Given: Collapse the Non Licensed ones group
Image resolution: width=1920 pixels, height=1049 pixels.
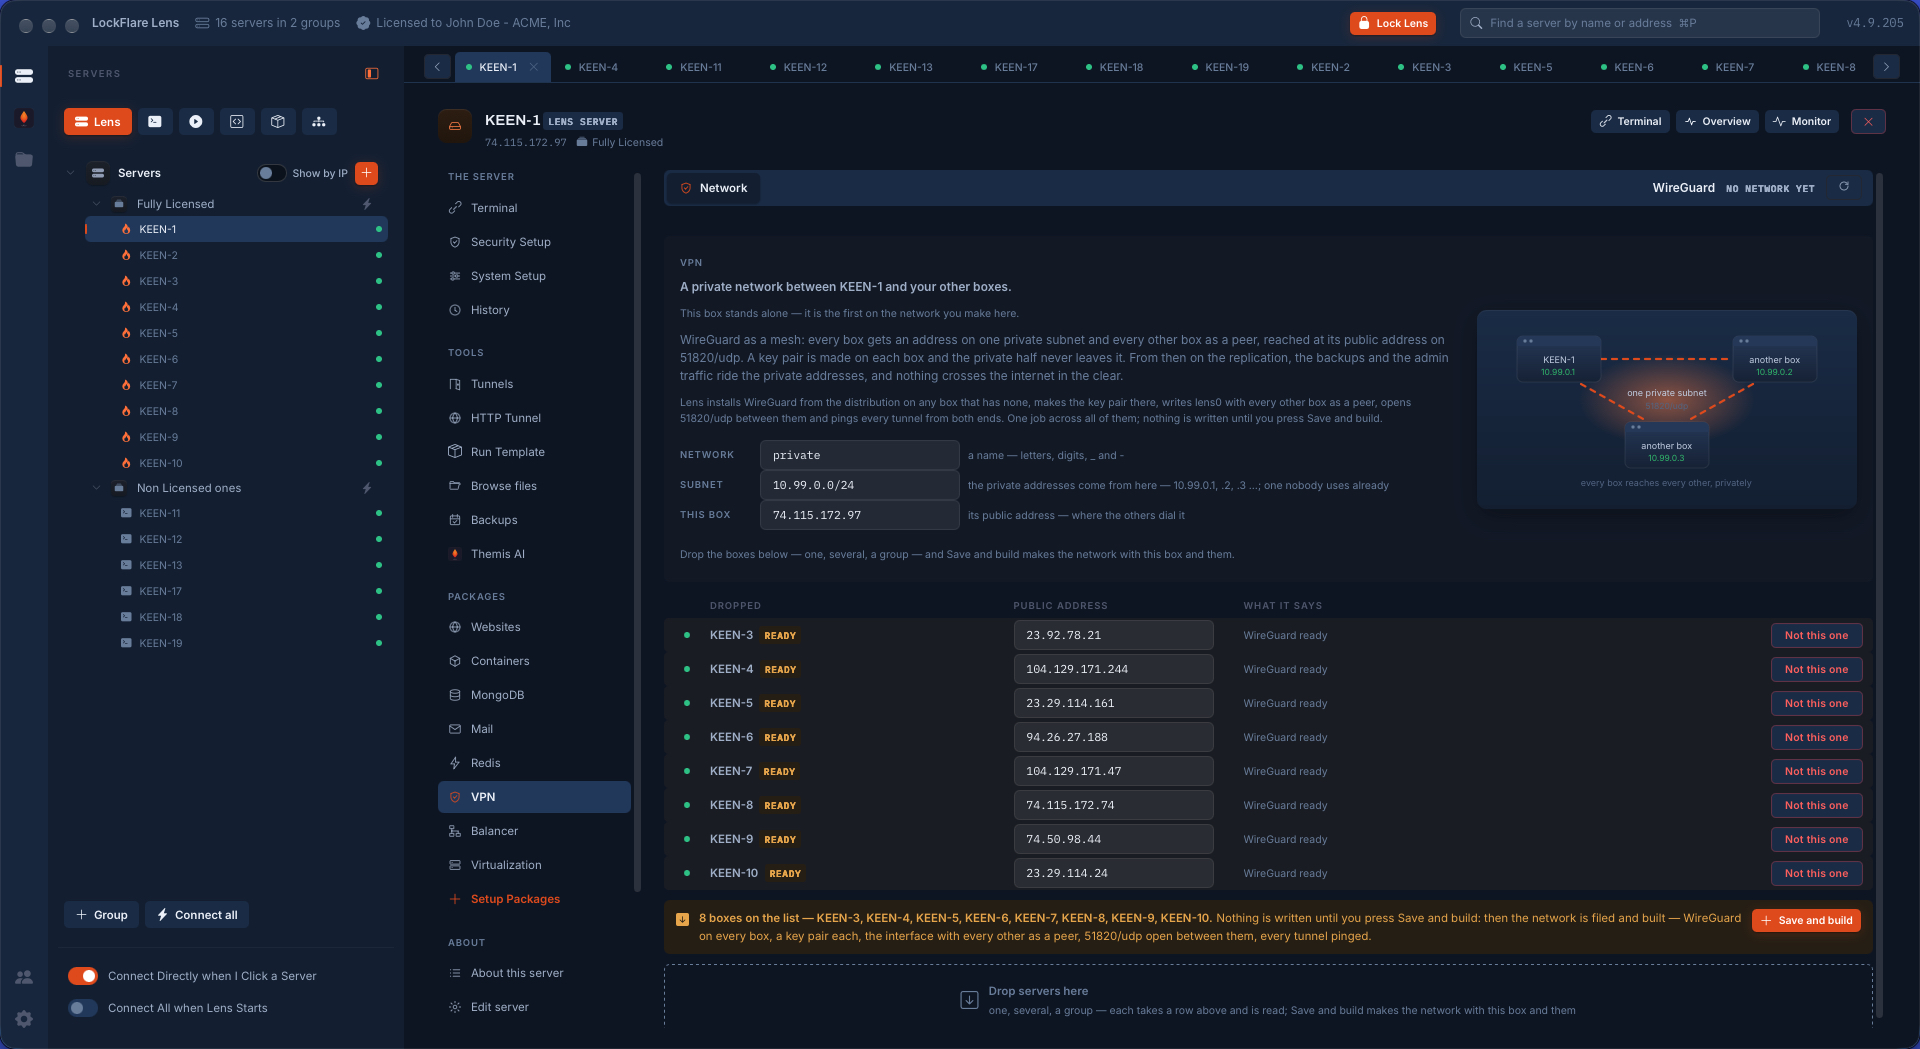Looking at the screenshot, I should (x=97, y=488).
